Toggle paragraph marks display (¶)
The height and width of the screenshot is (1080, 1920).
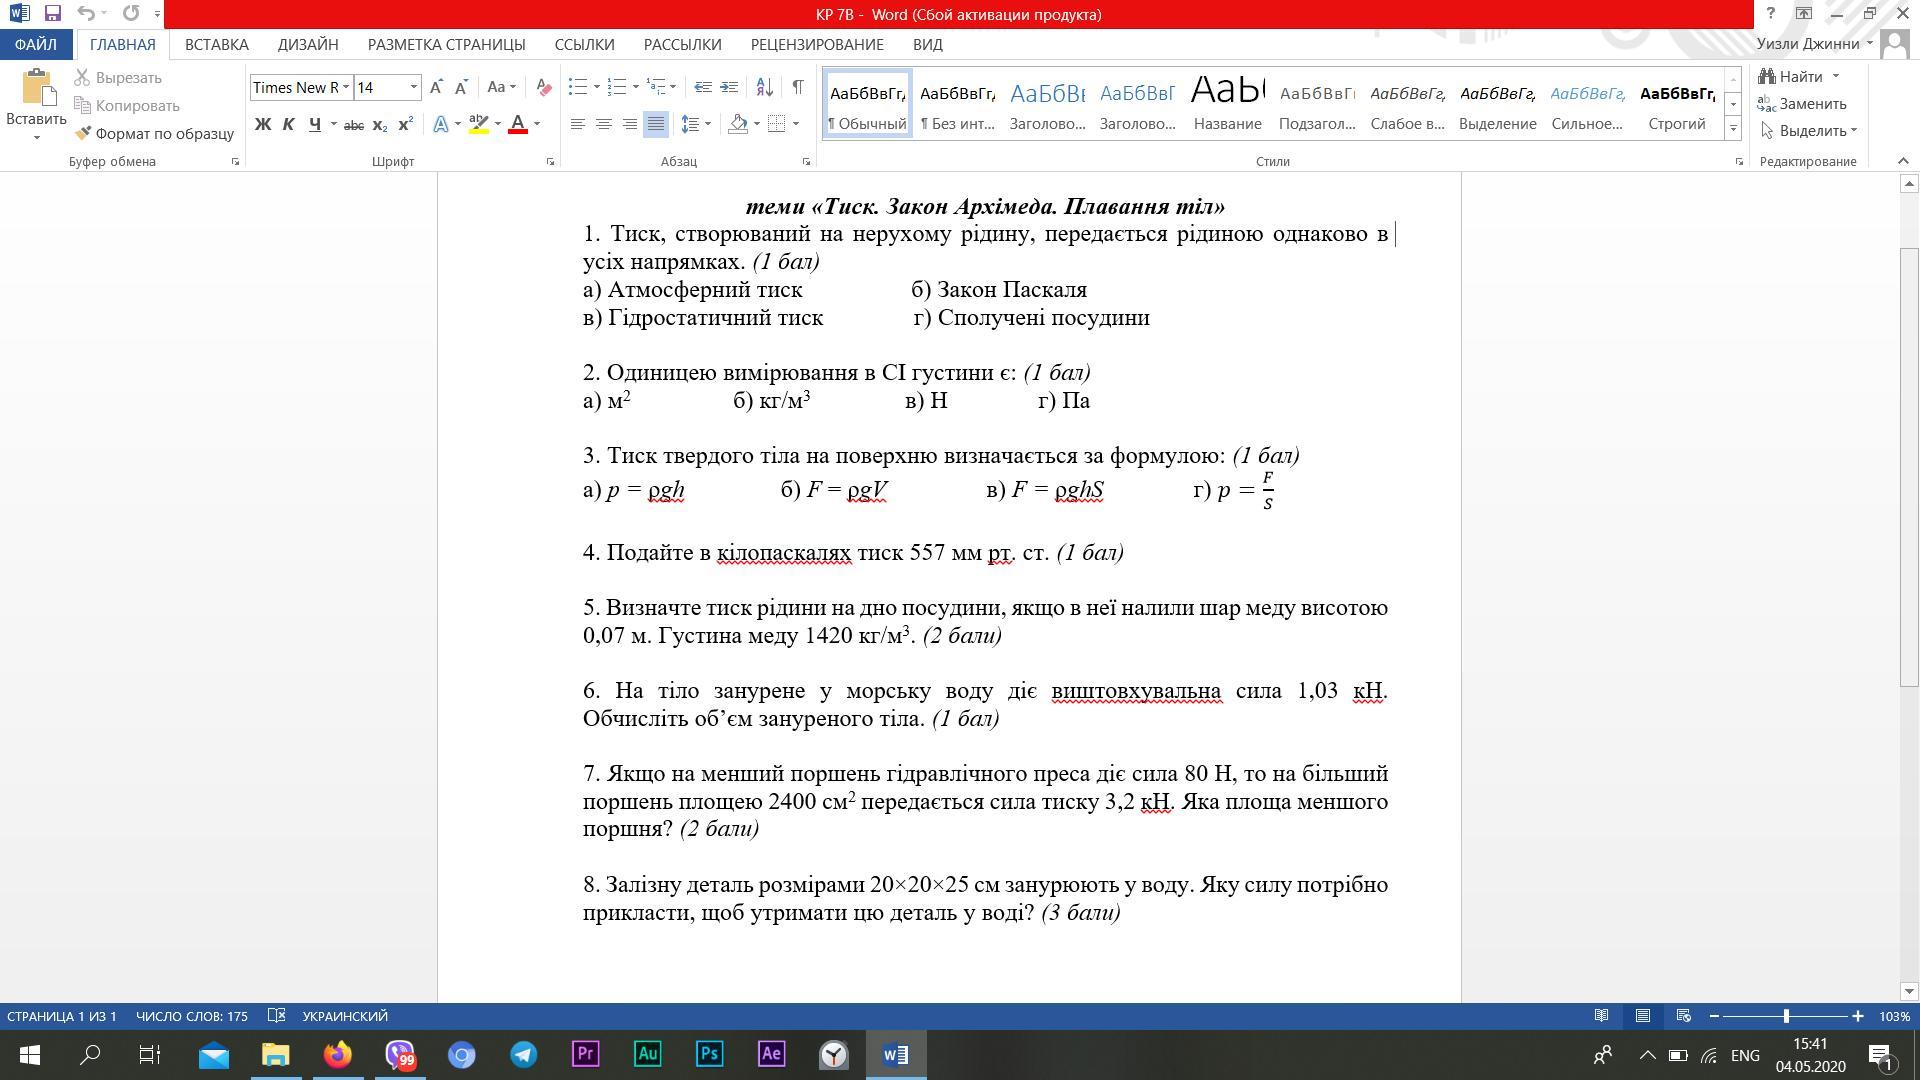coord(797,87)
